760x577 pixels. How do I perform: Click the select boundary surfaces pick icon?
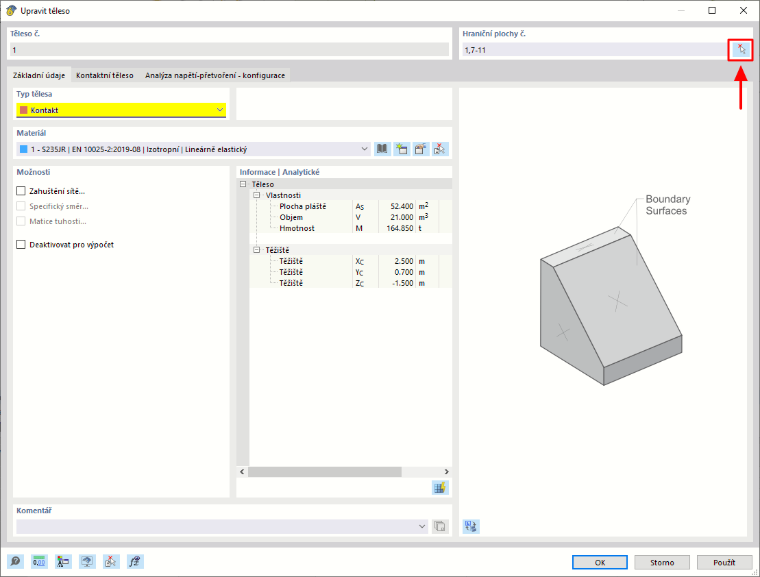click(741, 49)
